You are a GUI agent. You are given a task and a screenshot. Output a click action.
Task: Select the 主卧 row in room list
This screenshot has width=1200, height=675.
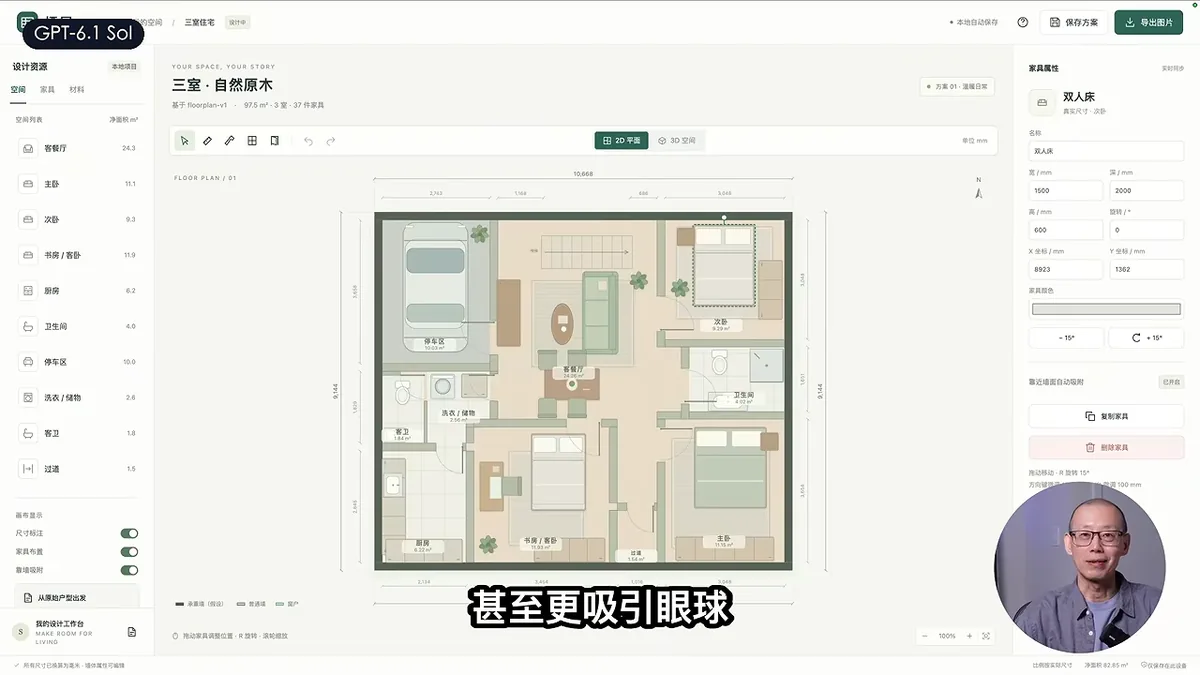coord(77,184)
